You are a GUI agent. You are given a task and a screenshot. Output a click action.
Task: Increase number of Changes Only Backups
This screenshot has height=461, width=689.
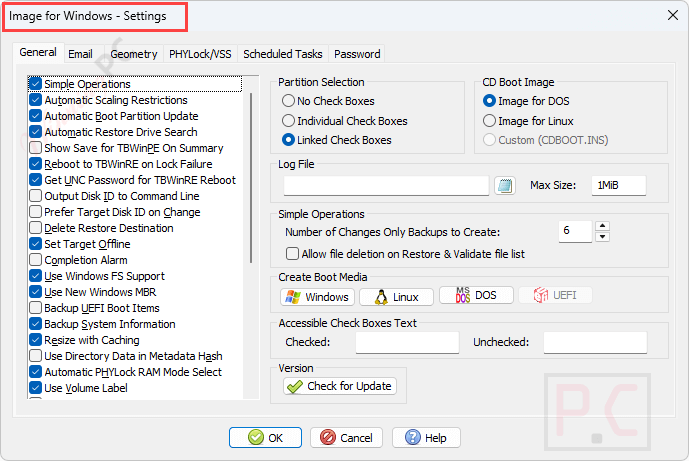[602, 226]
